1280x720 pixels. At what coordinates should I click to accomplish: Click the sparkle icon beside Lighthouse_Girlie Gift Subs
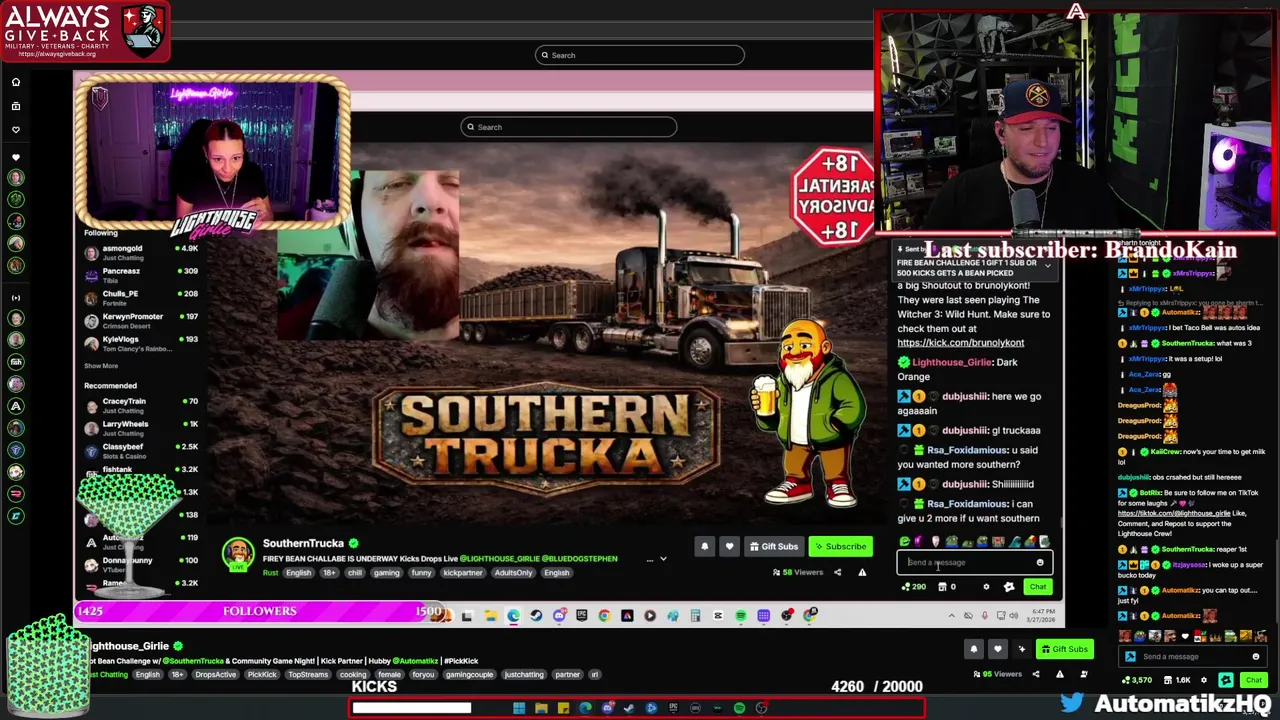(x=1022, y=649)
